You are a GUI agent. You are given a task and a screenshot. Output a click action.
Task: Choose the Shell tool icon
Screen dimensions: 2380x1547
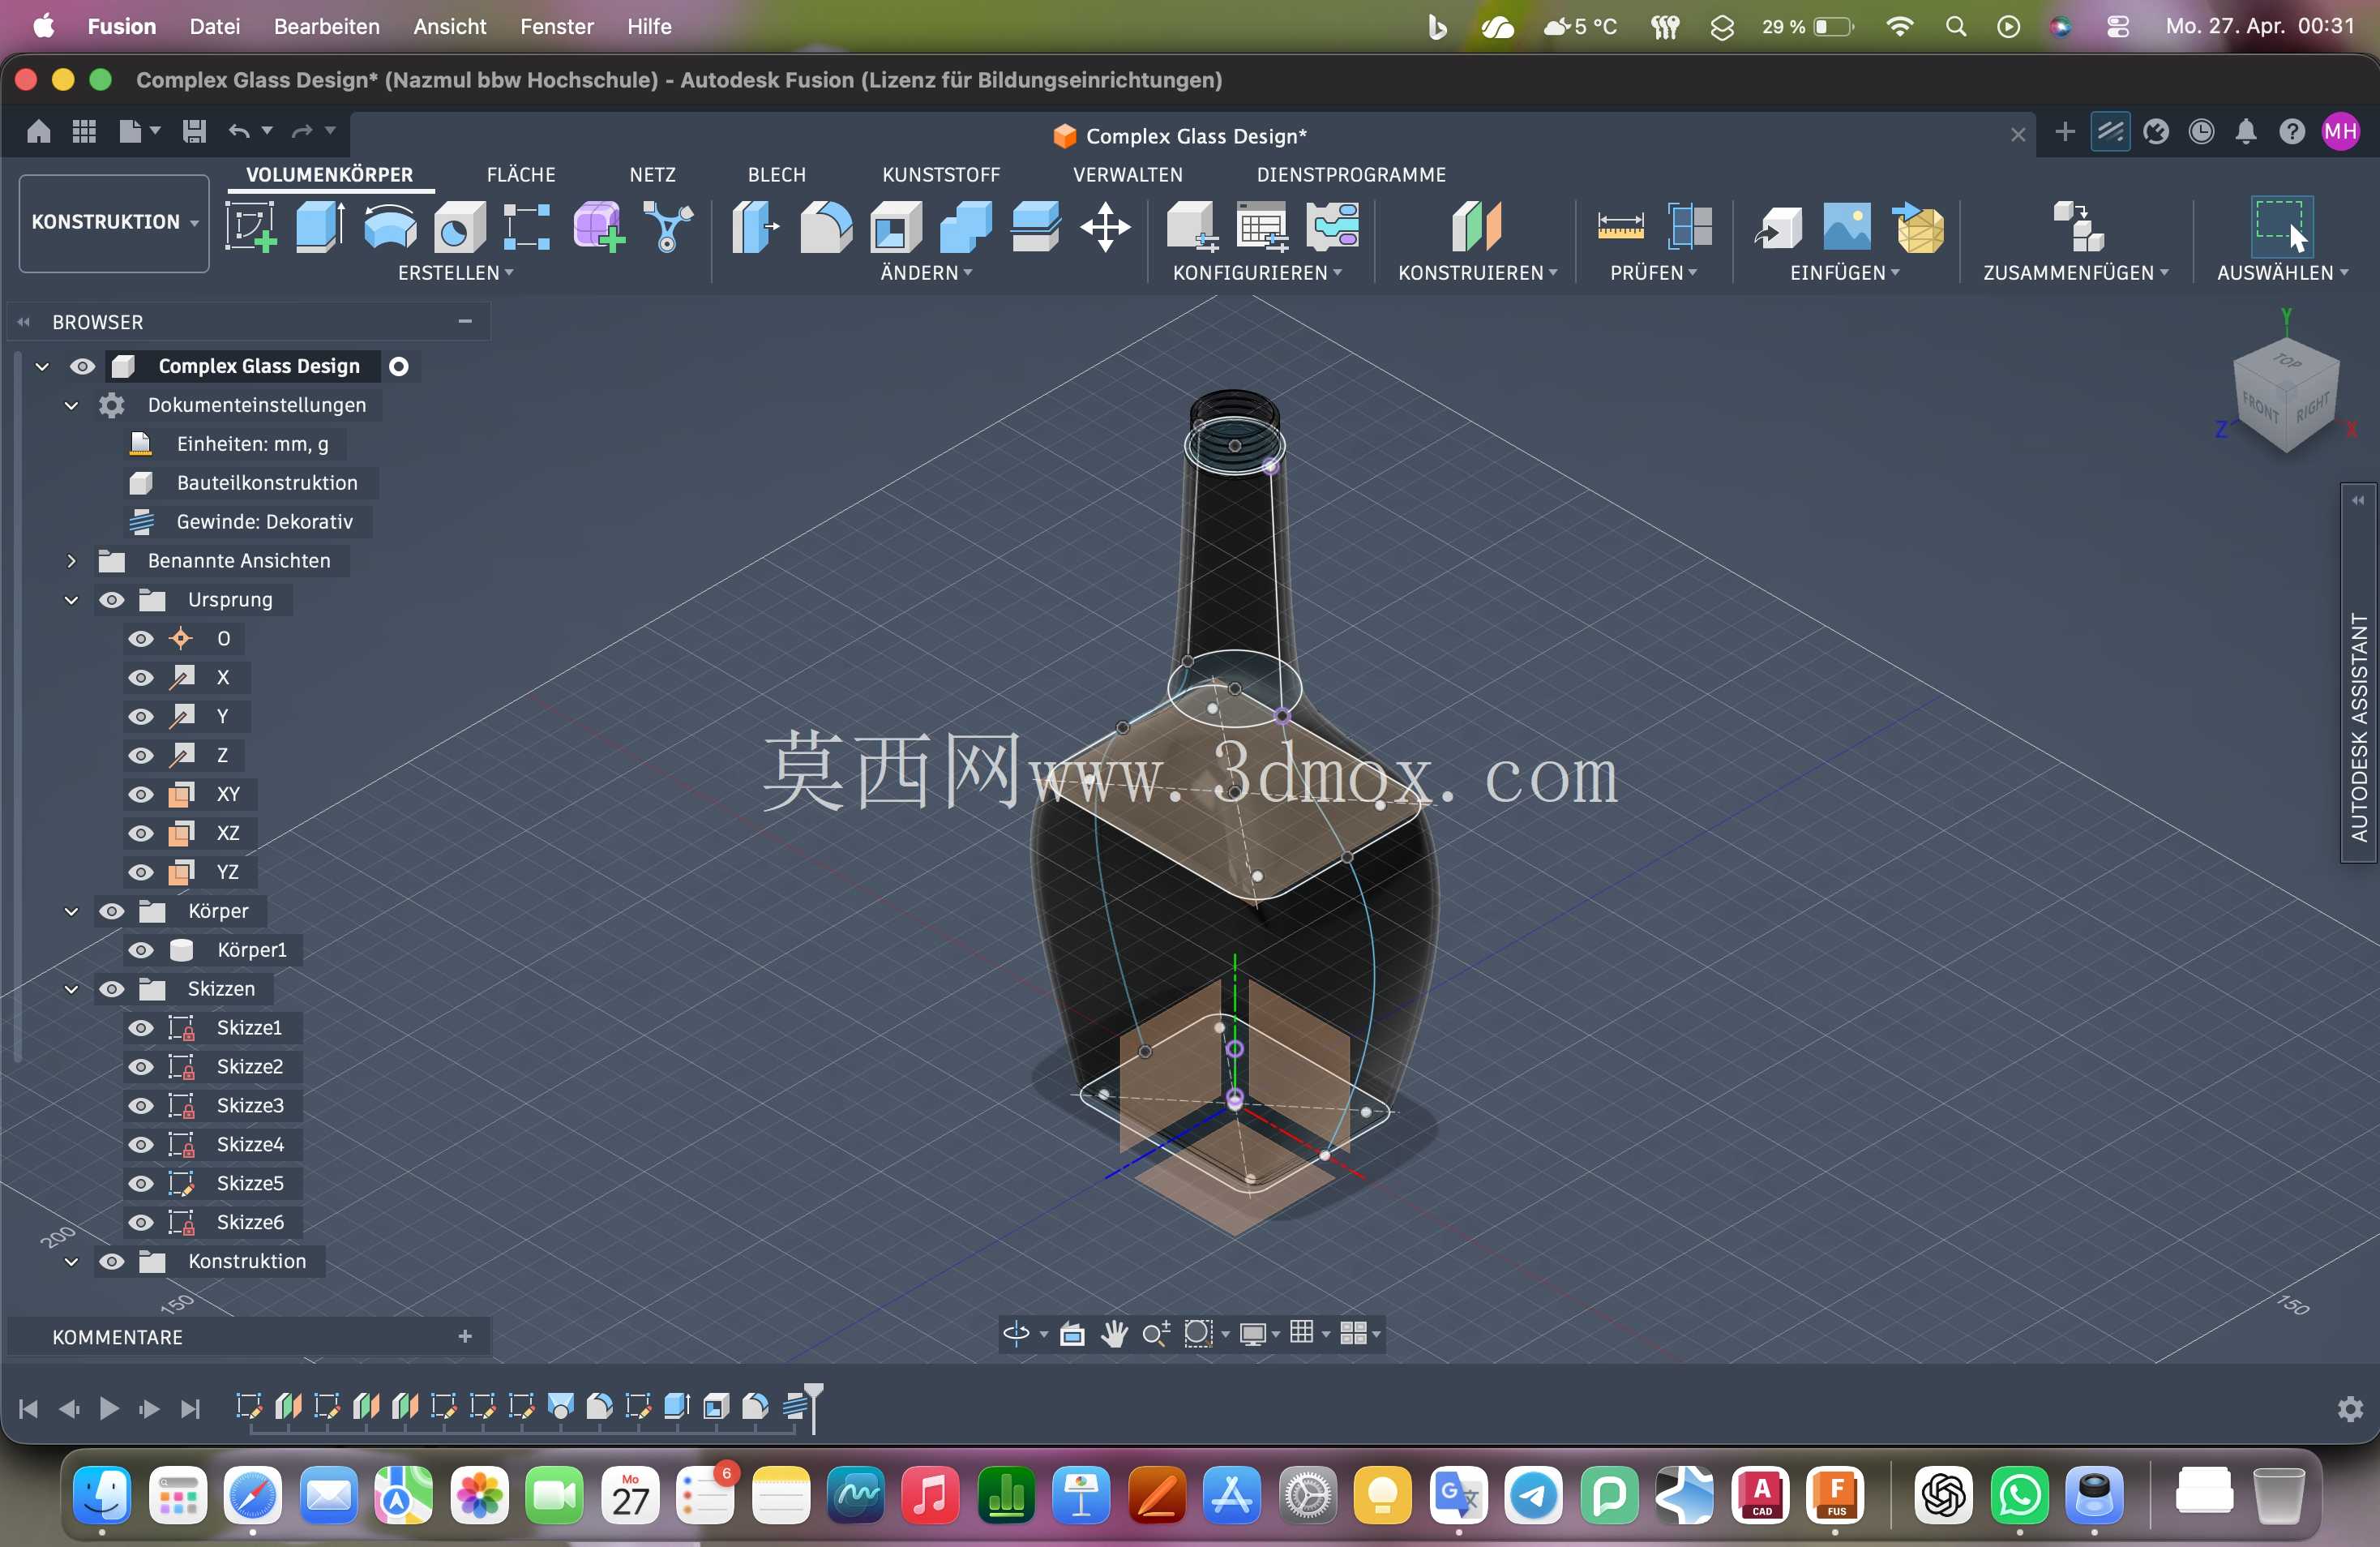pos(896,226)
